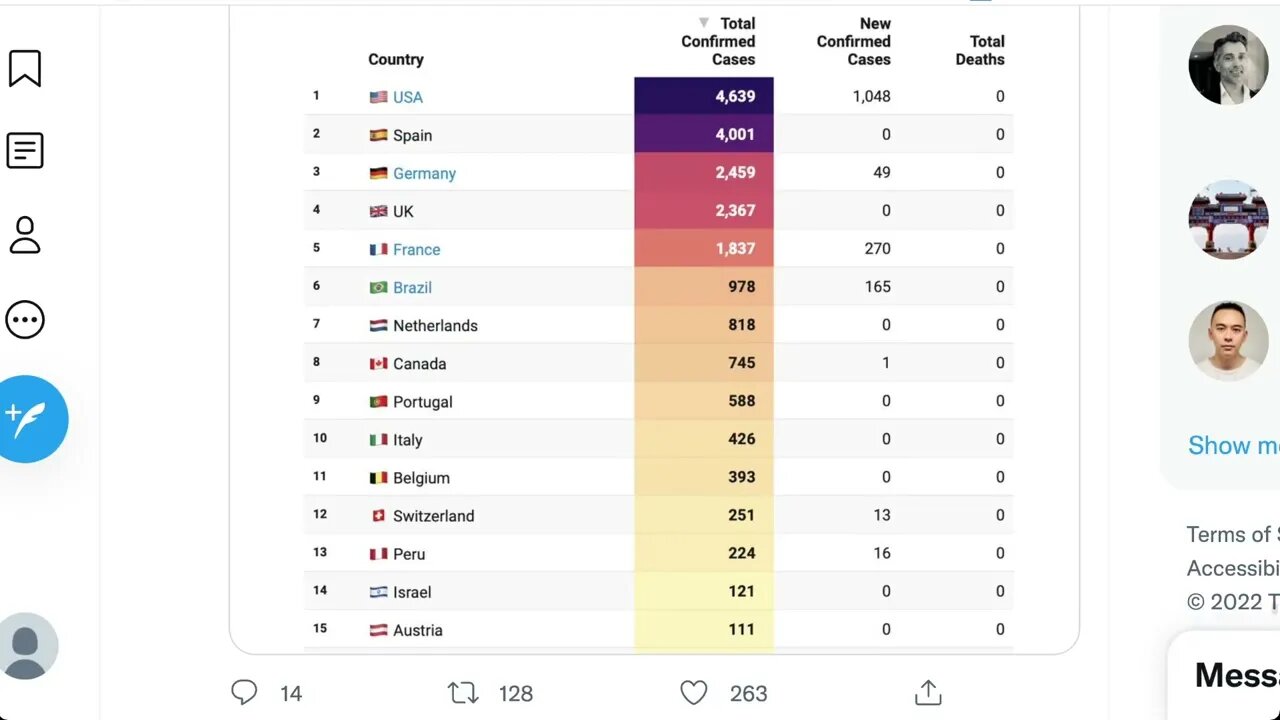Sort by Total Confirmed Cases arrow
Screen dimensions: 1280x720
pos(704,23)
